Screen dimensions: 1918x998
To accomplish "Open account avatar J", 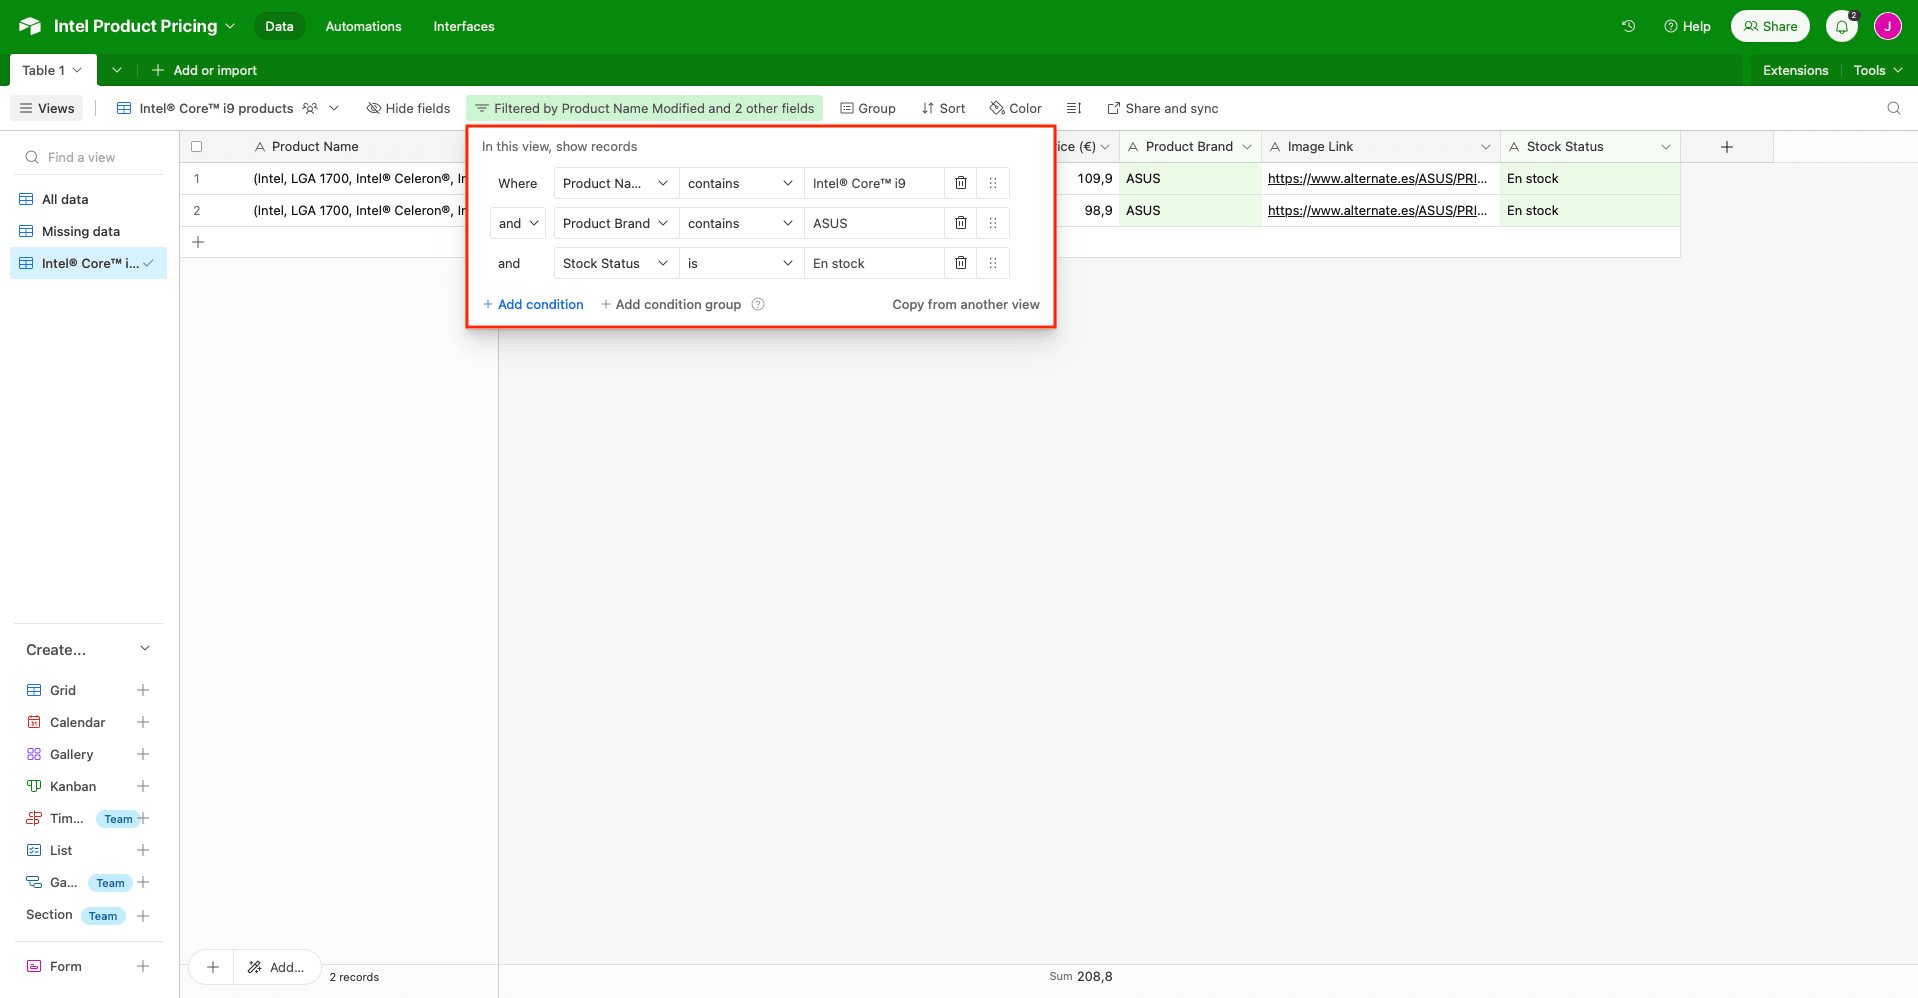I will 1887,26.
